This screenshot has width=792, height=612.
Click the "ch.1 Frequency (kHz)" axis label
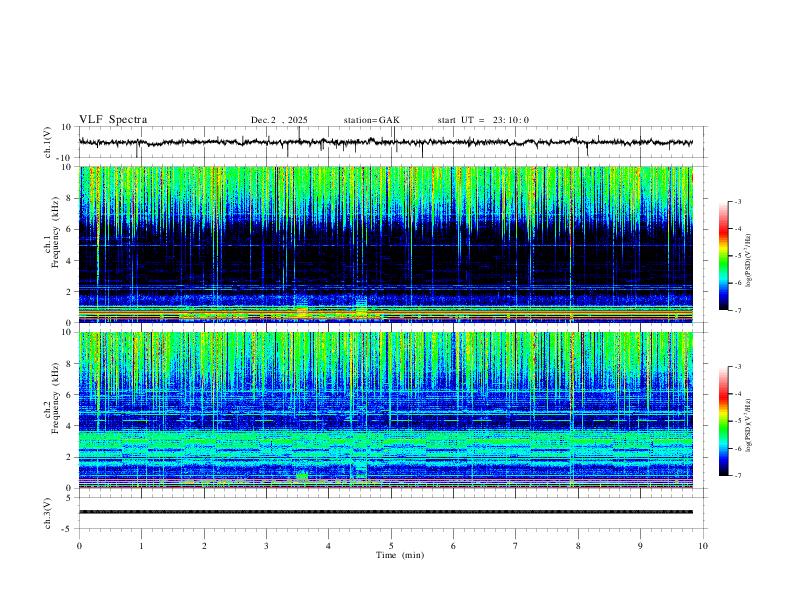click(52, 232)
